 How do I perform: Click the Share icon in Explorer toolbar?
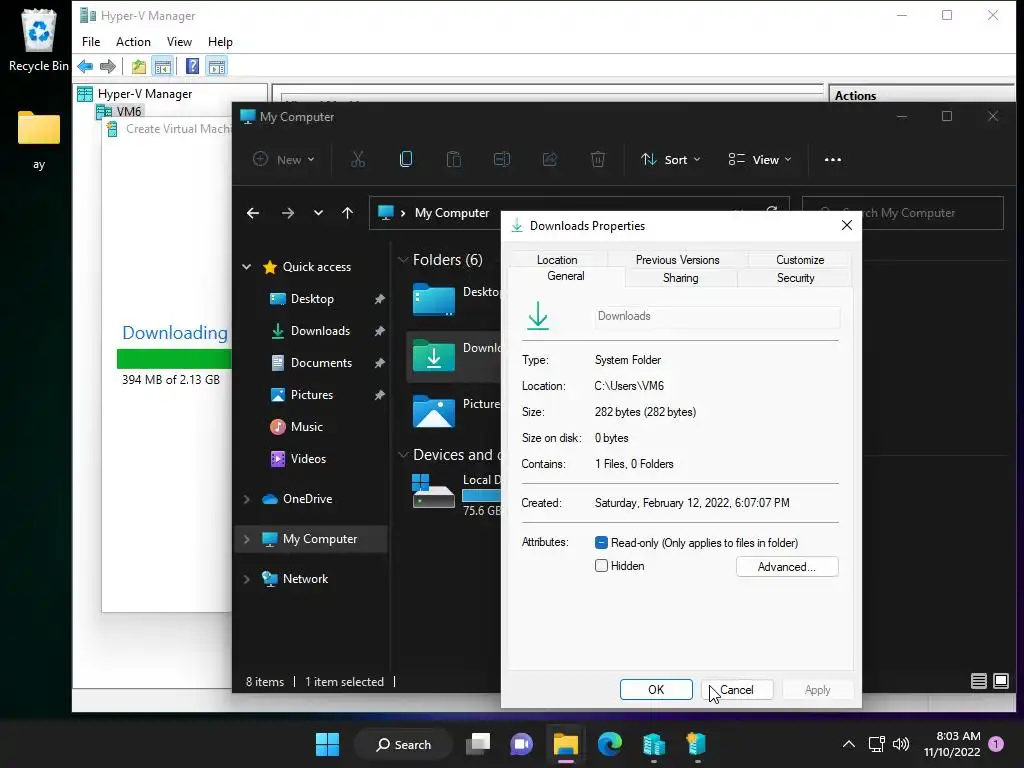550,159
